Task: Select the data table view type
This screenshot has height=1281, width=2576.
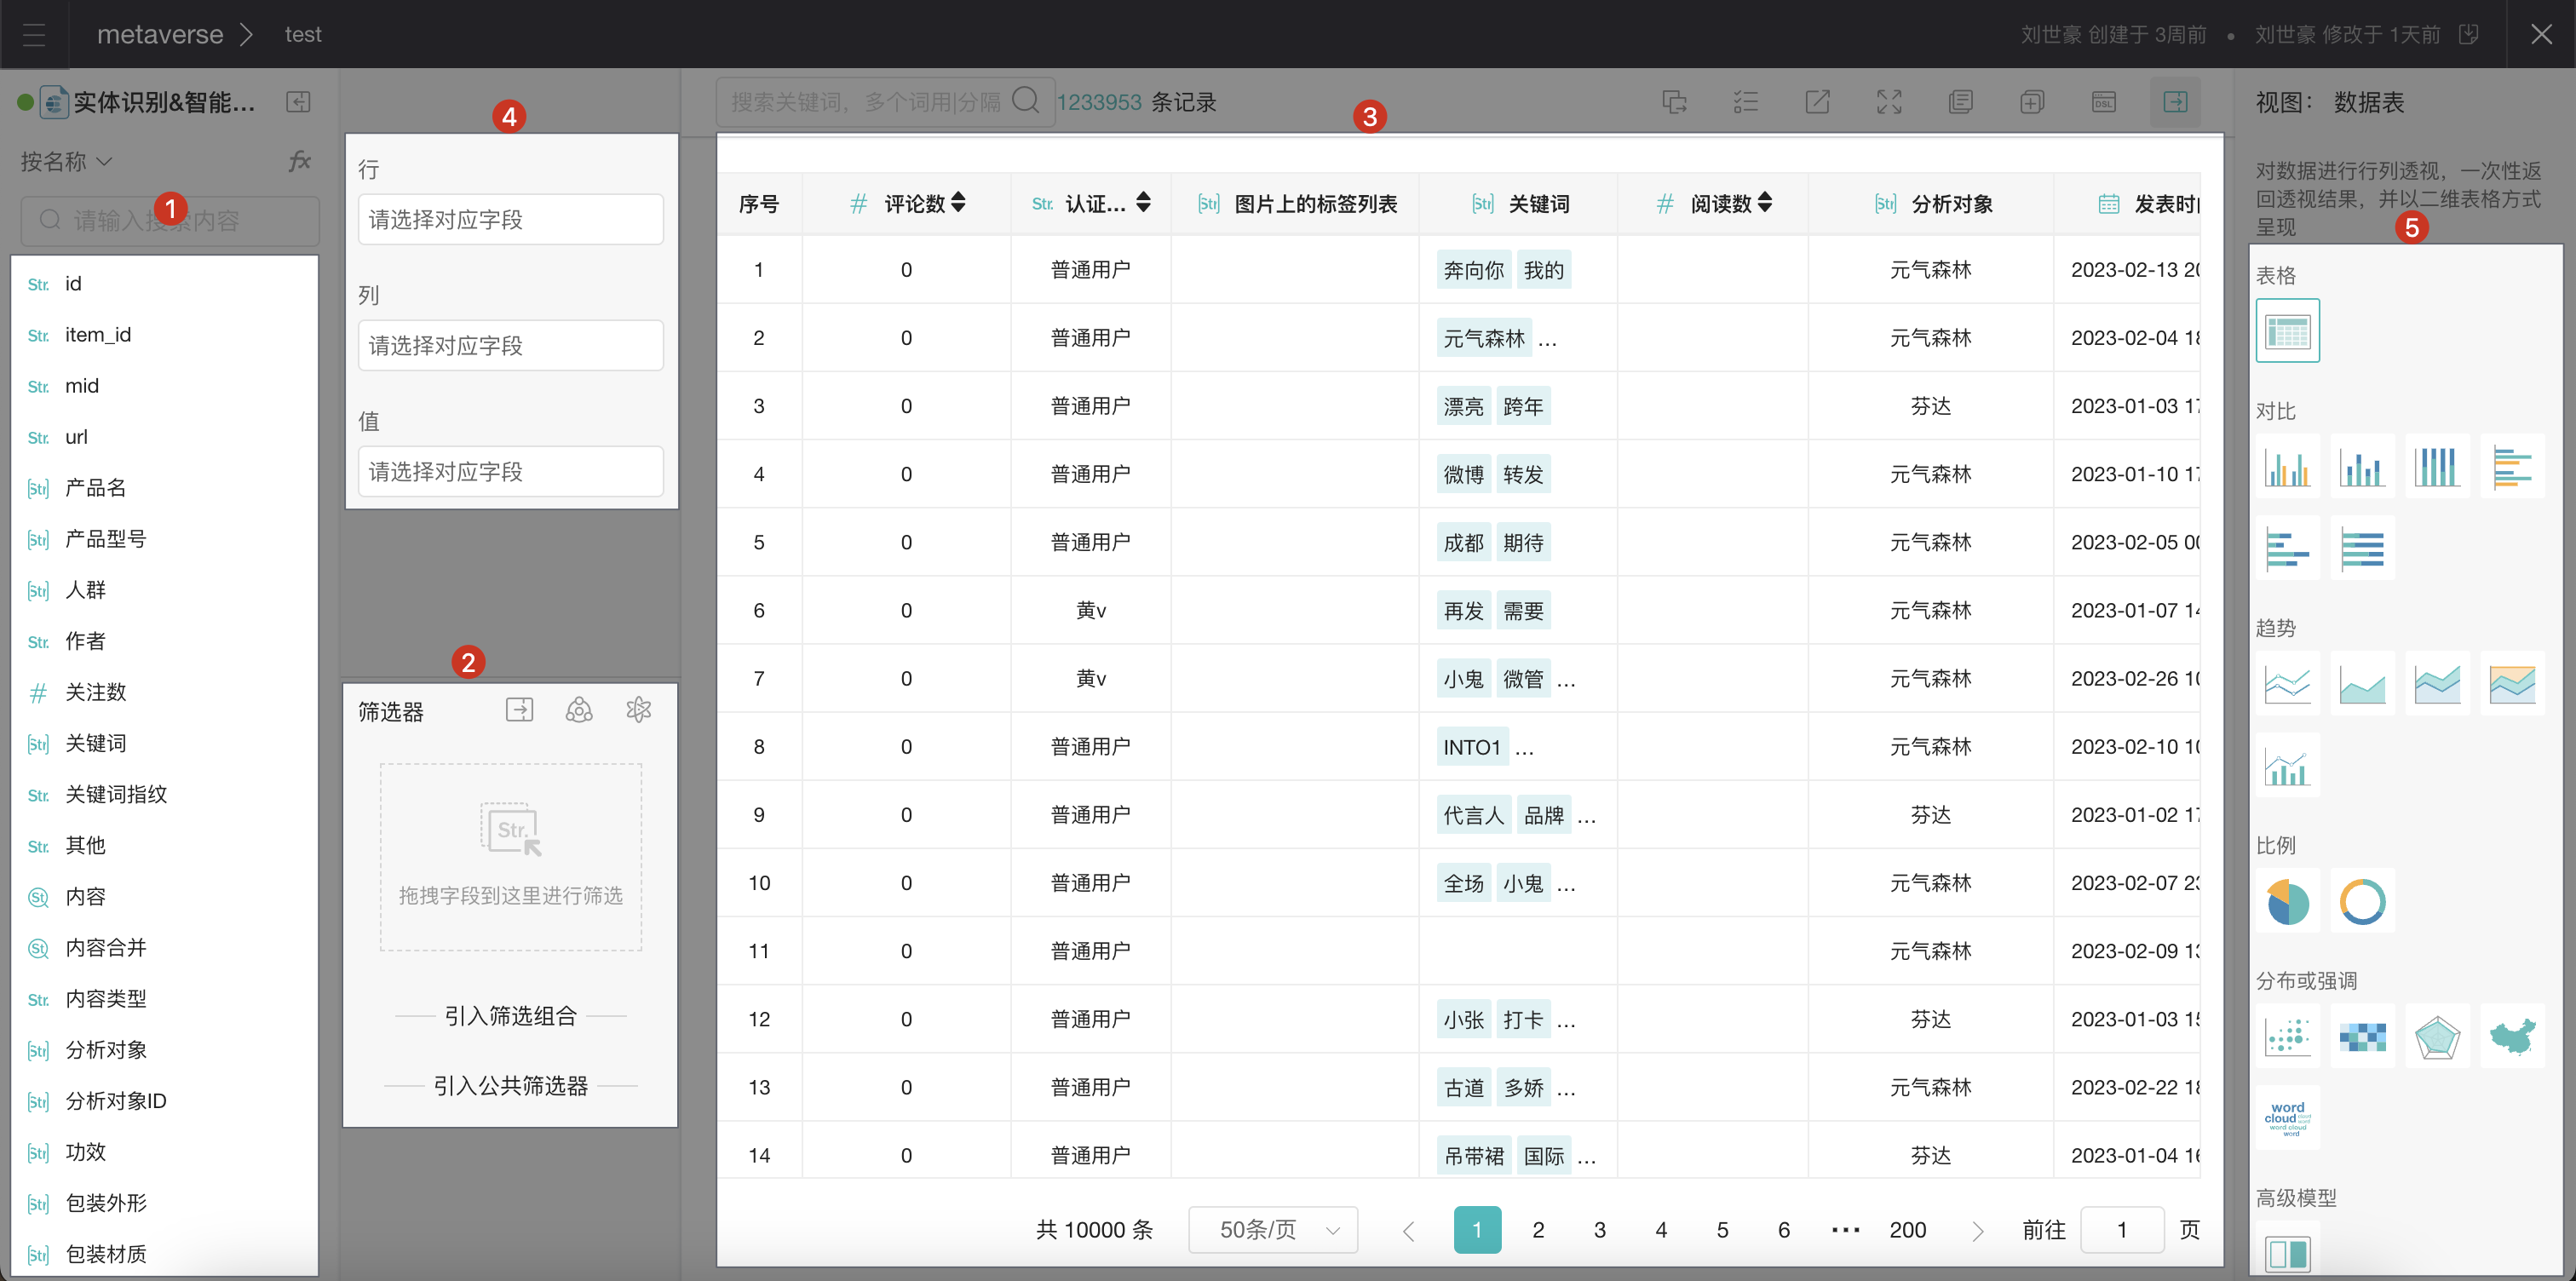Action: point(2287,331)
